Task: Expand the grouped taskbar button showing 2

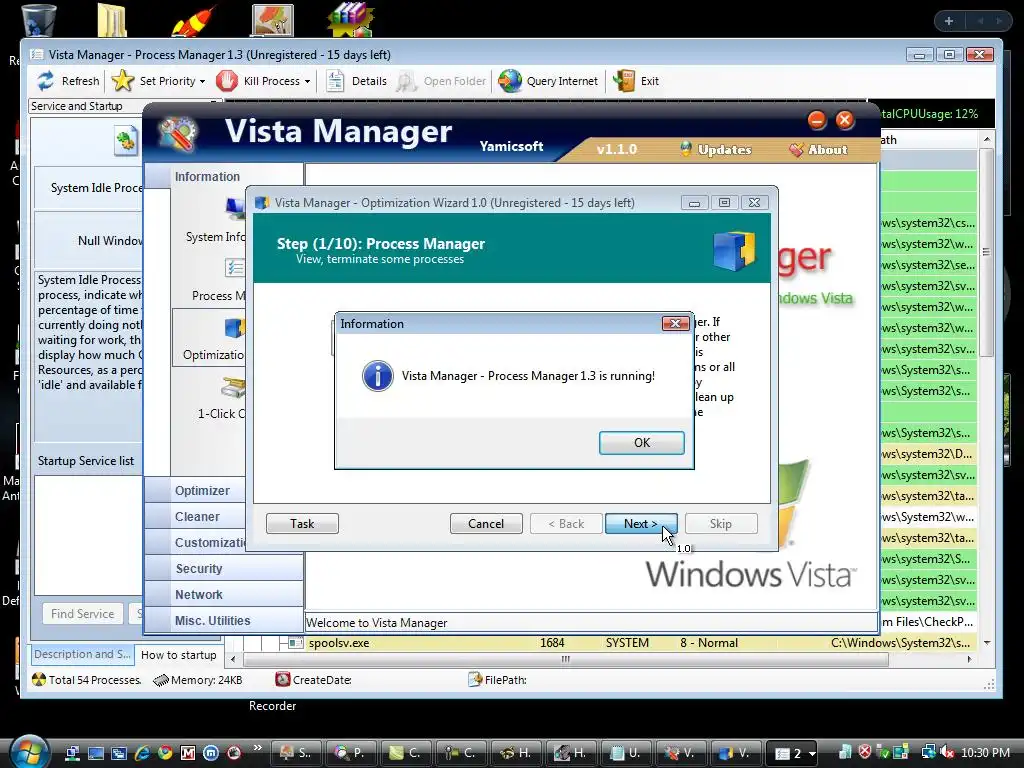Action: pyautogui.click(x=791, y=753)
